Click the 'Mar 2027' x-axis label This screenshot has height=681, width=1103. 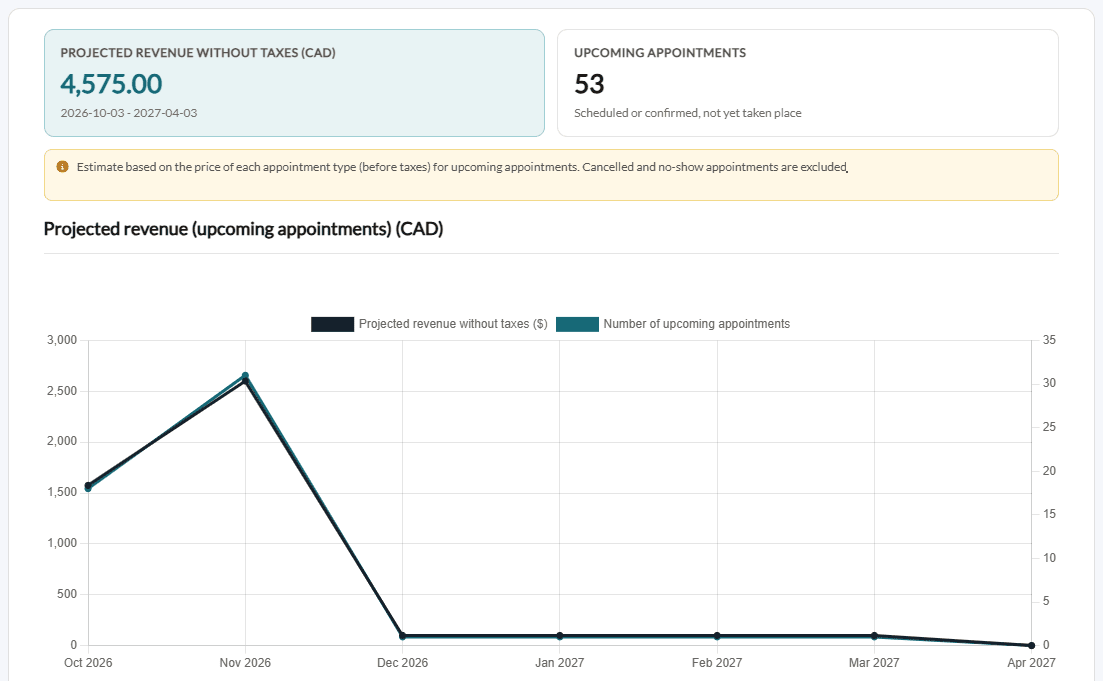tap(874, 663)
